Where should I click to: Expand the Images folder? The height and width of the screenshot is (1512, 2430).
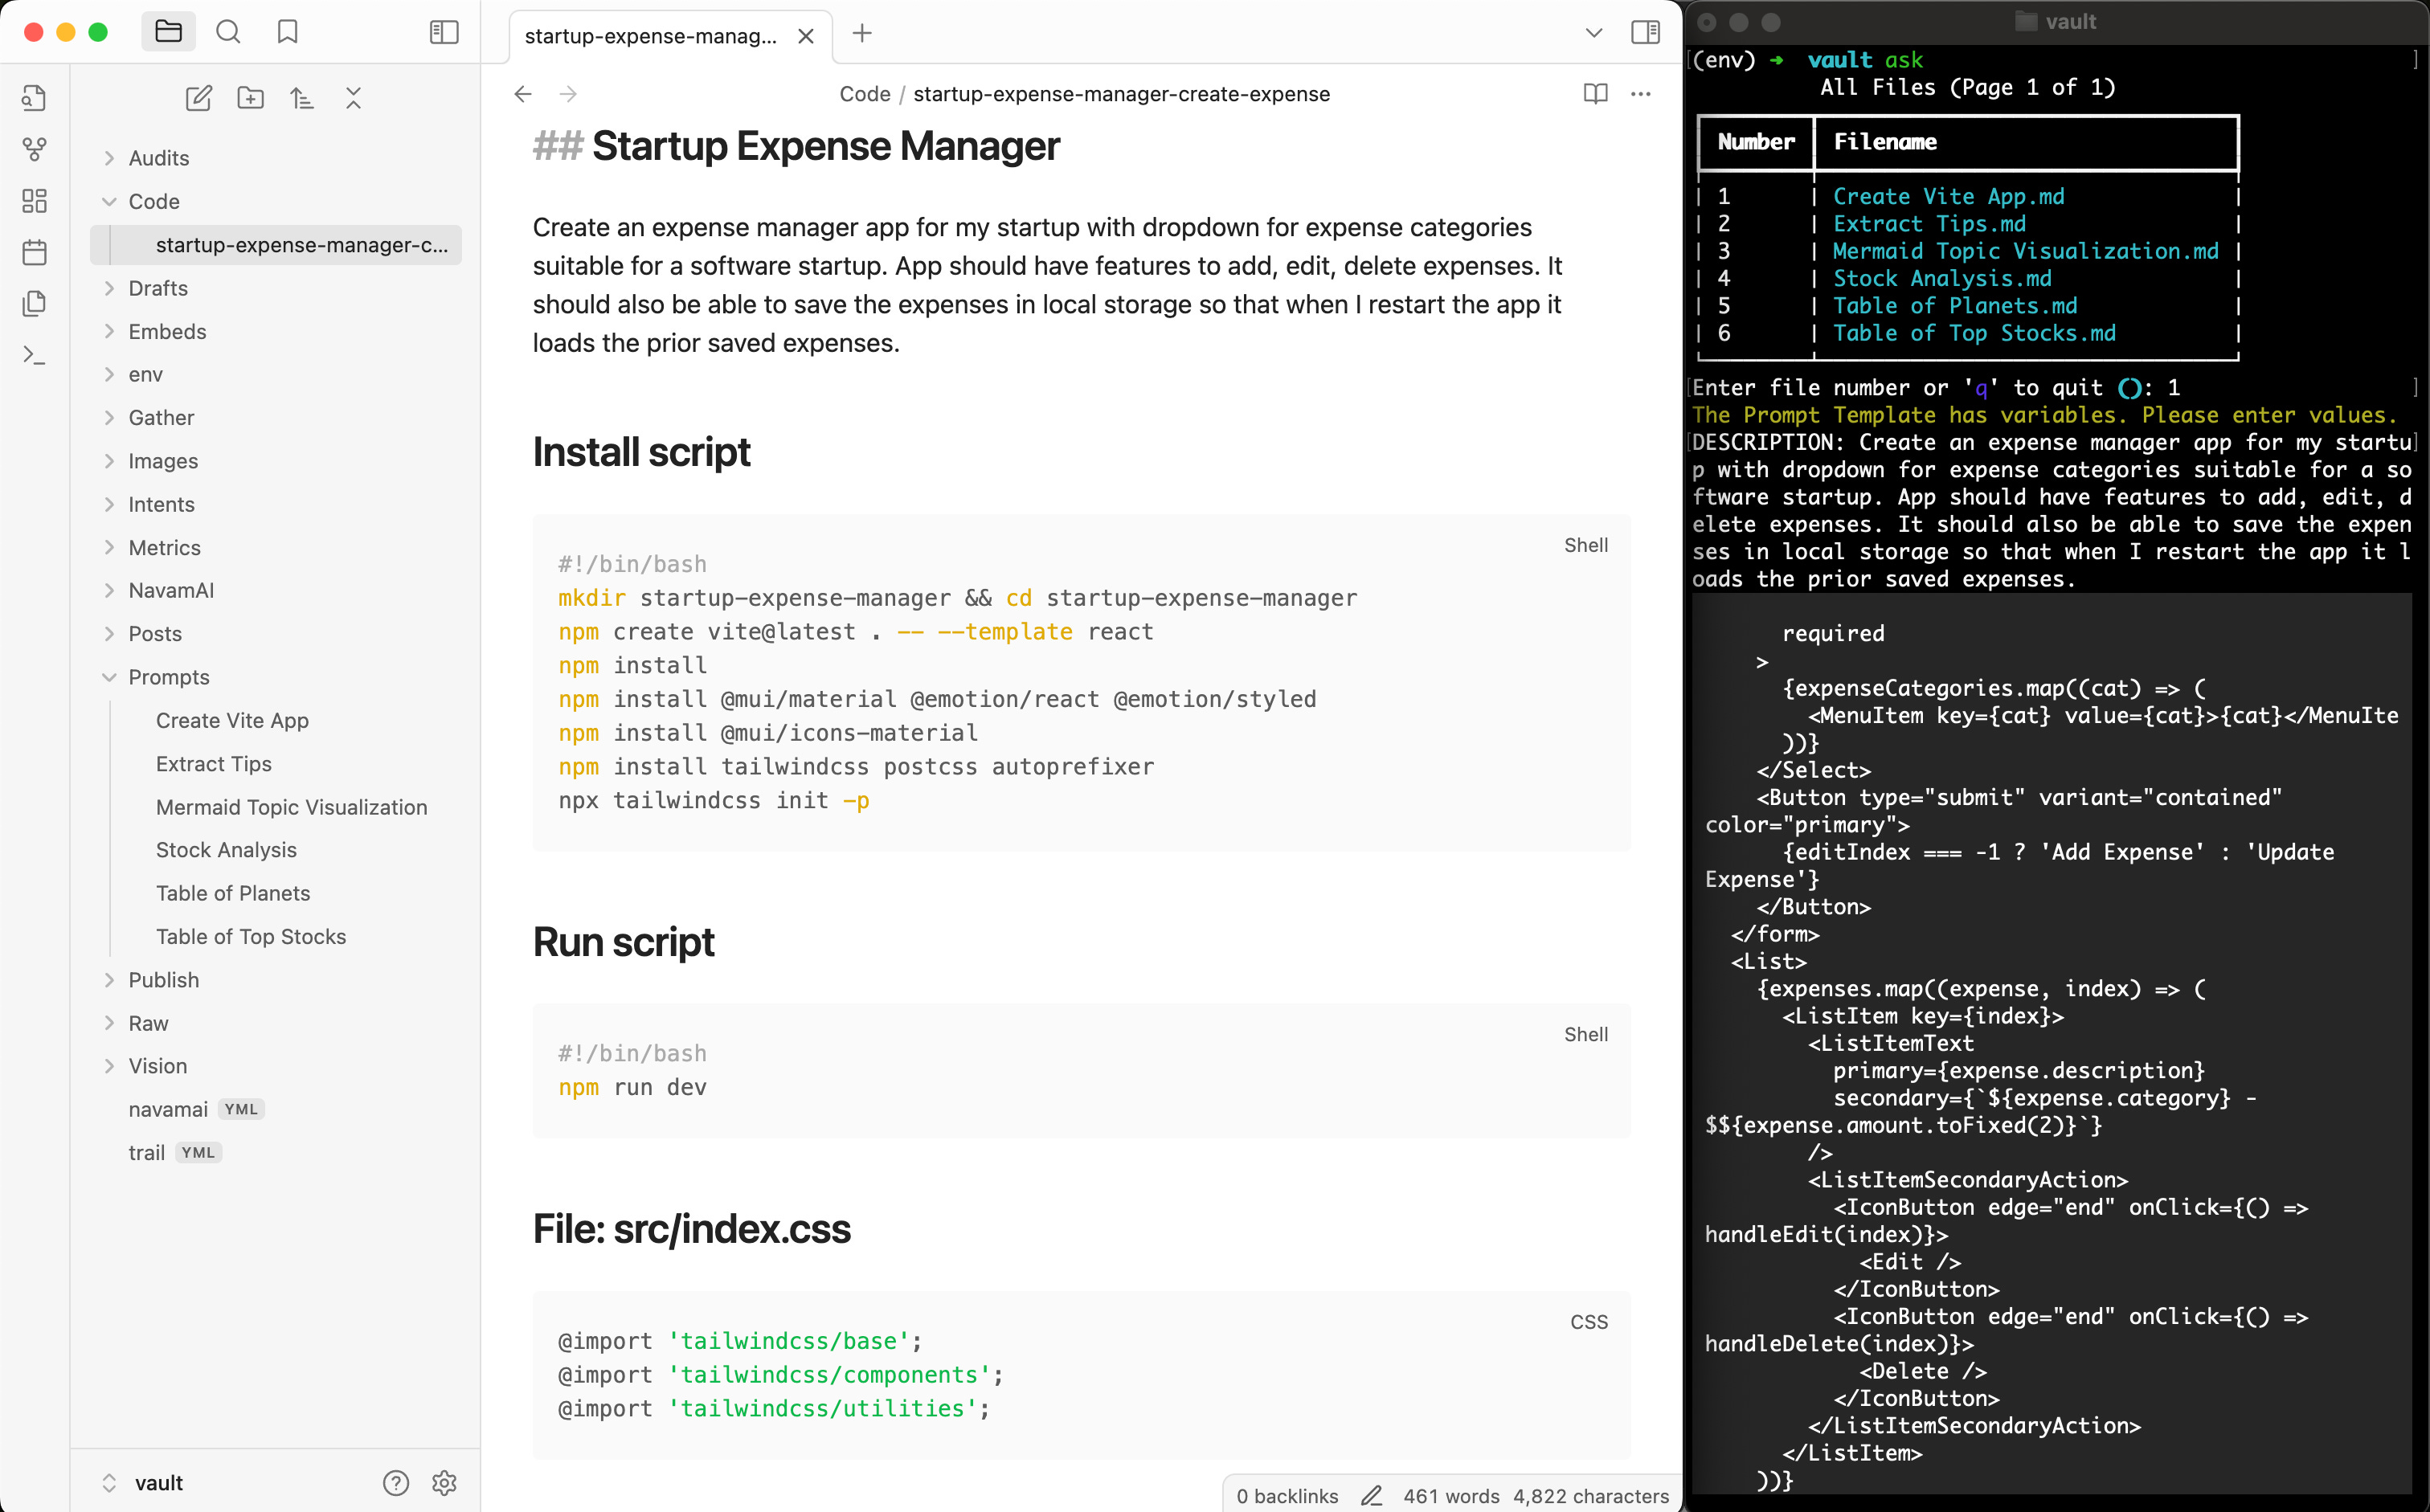coord(163,461)
